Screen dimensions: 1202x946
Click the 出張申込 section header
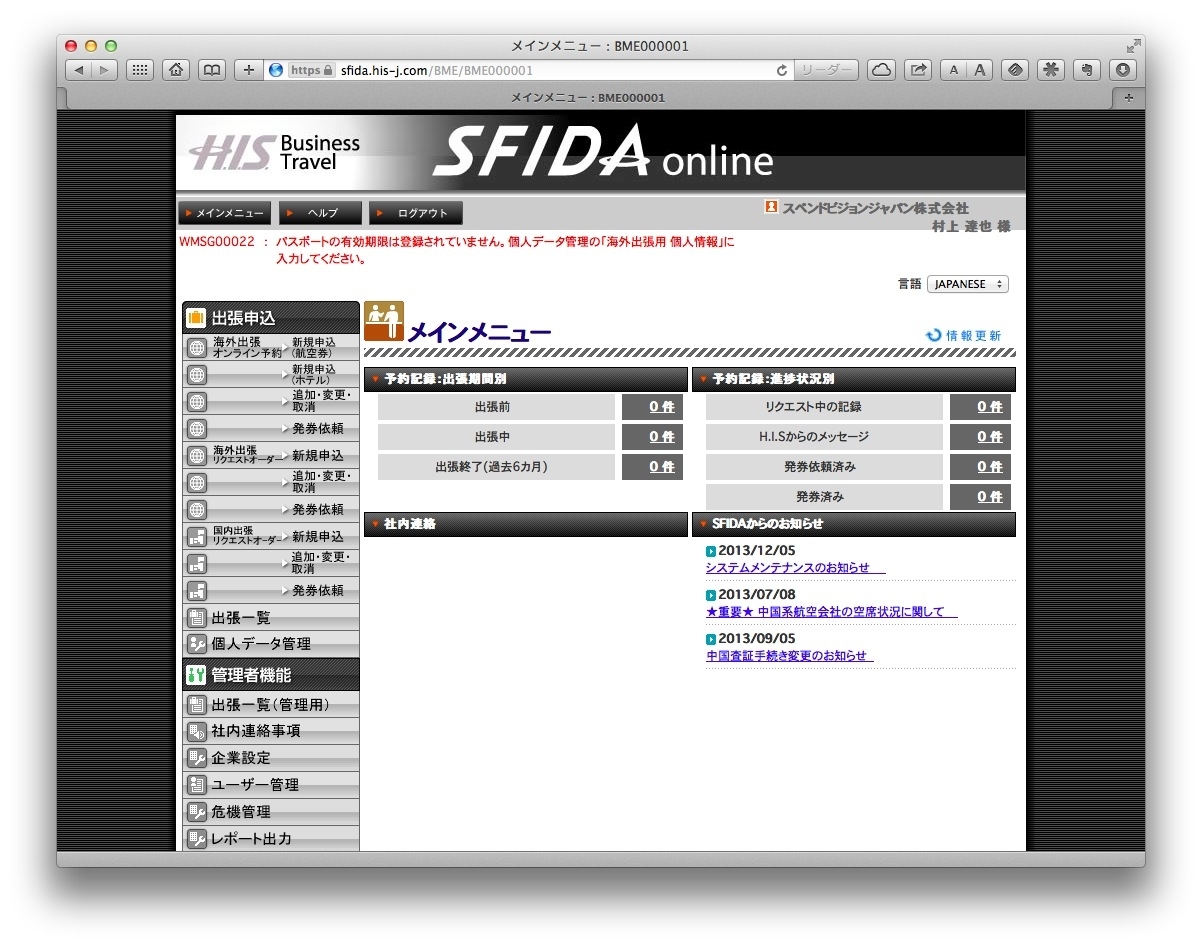271,318
